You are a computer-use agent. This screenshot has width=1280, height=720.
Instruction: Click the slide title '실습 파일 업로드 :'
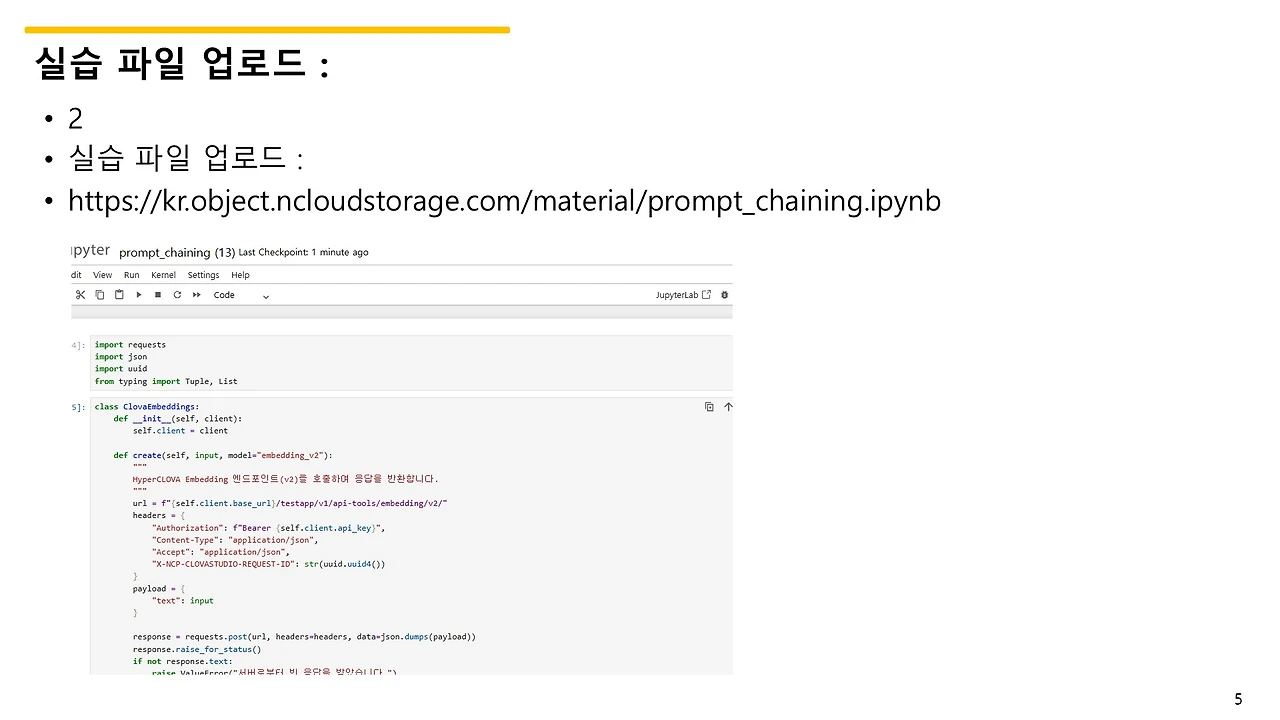[182, 64]
